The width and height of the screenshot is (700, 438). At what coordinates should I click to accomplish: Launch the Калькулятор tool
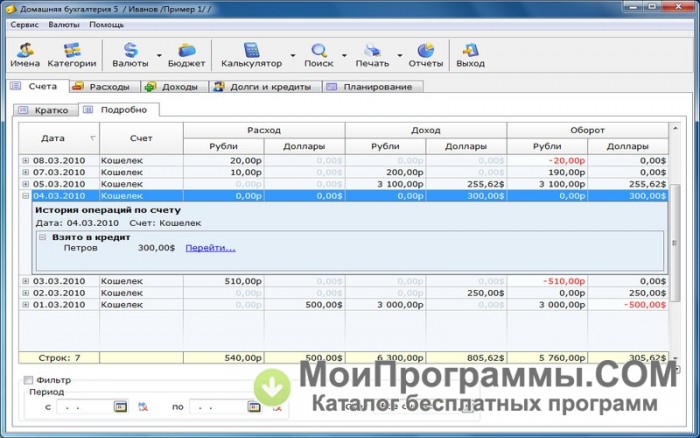251,54
